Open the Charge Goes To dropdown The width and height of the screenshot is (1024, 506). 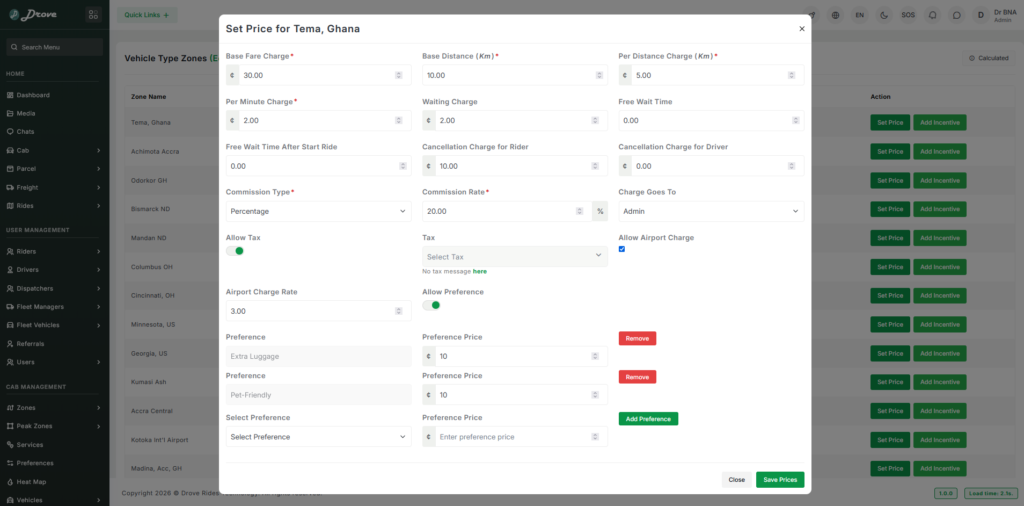tap(711, 211)
